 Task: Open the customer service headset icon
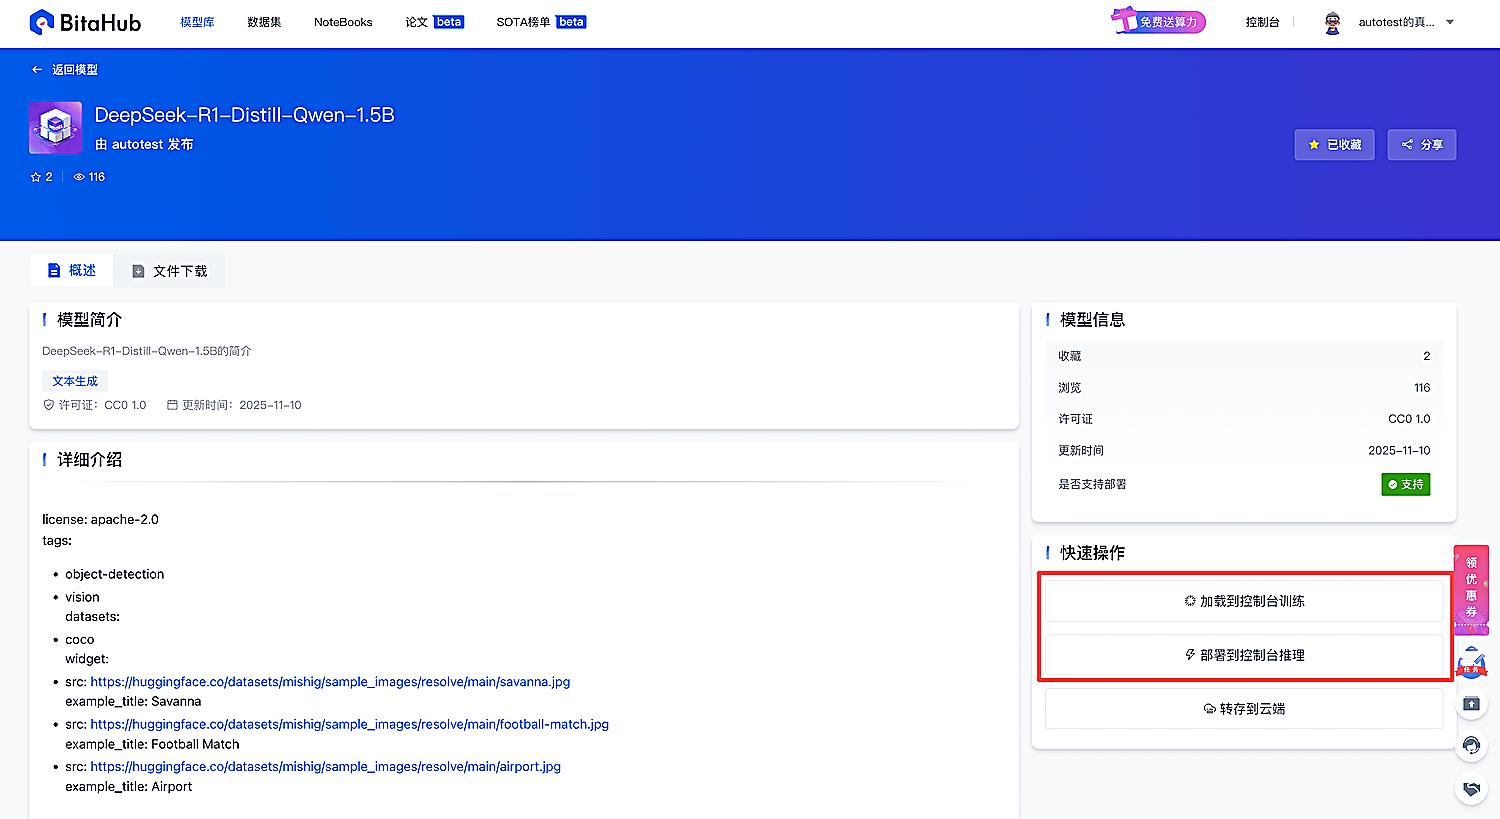pyautogui.click(x=1471, y=746)
